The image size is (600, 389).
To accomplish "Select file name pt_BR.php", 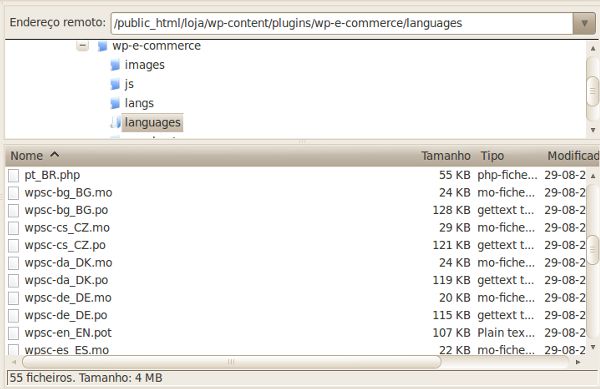I will (x=52, y=175).
